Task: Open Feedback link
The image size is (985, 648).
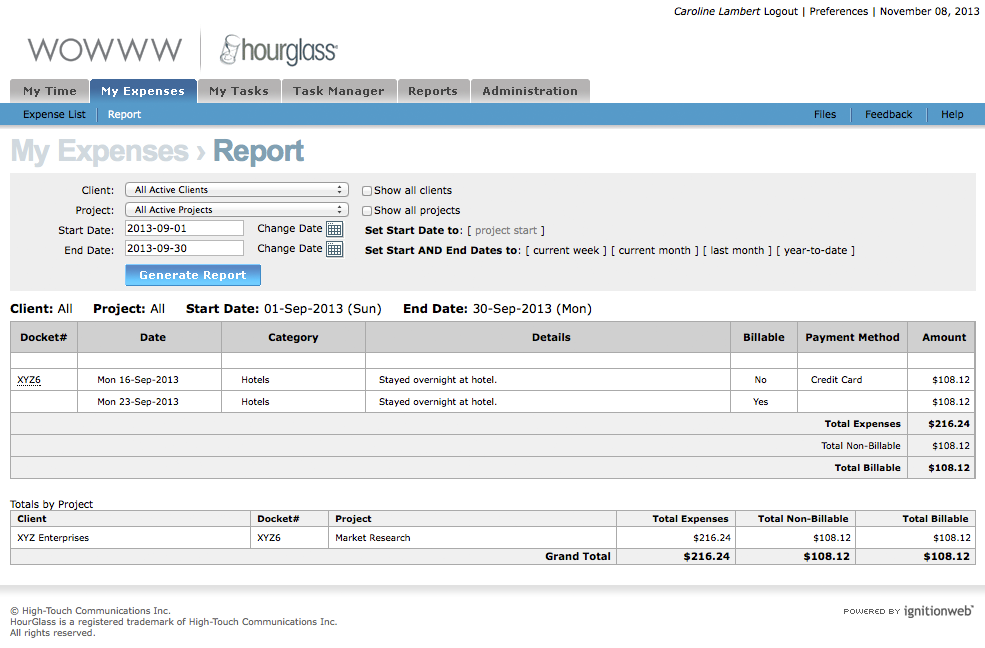Action: click(888, 114)
